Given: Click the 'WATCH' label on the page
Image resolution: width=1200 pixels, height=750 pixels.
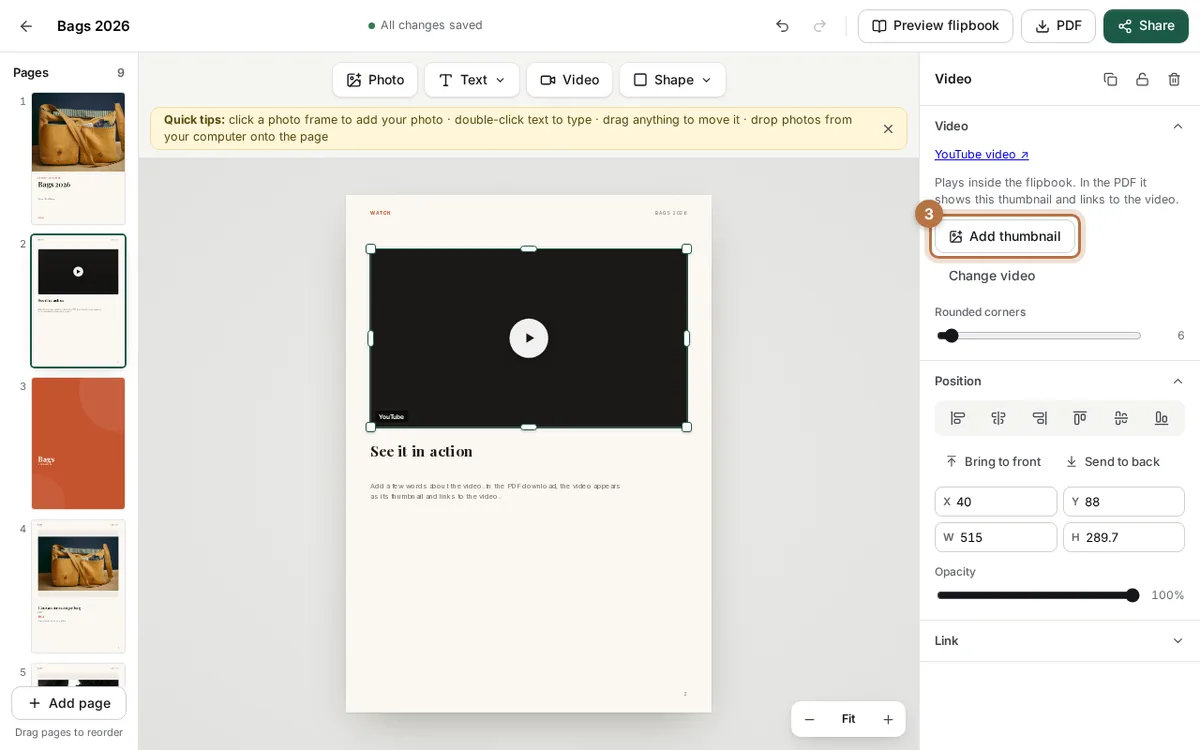Looking at the screenshot, I should tap(380, 213).
